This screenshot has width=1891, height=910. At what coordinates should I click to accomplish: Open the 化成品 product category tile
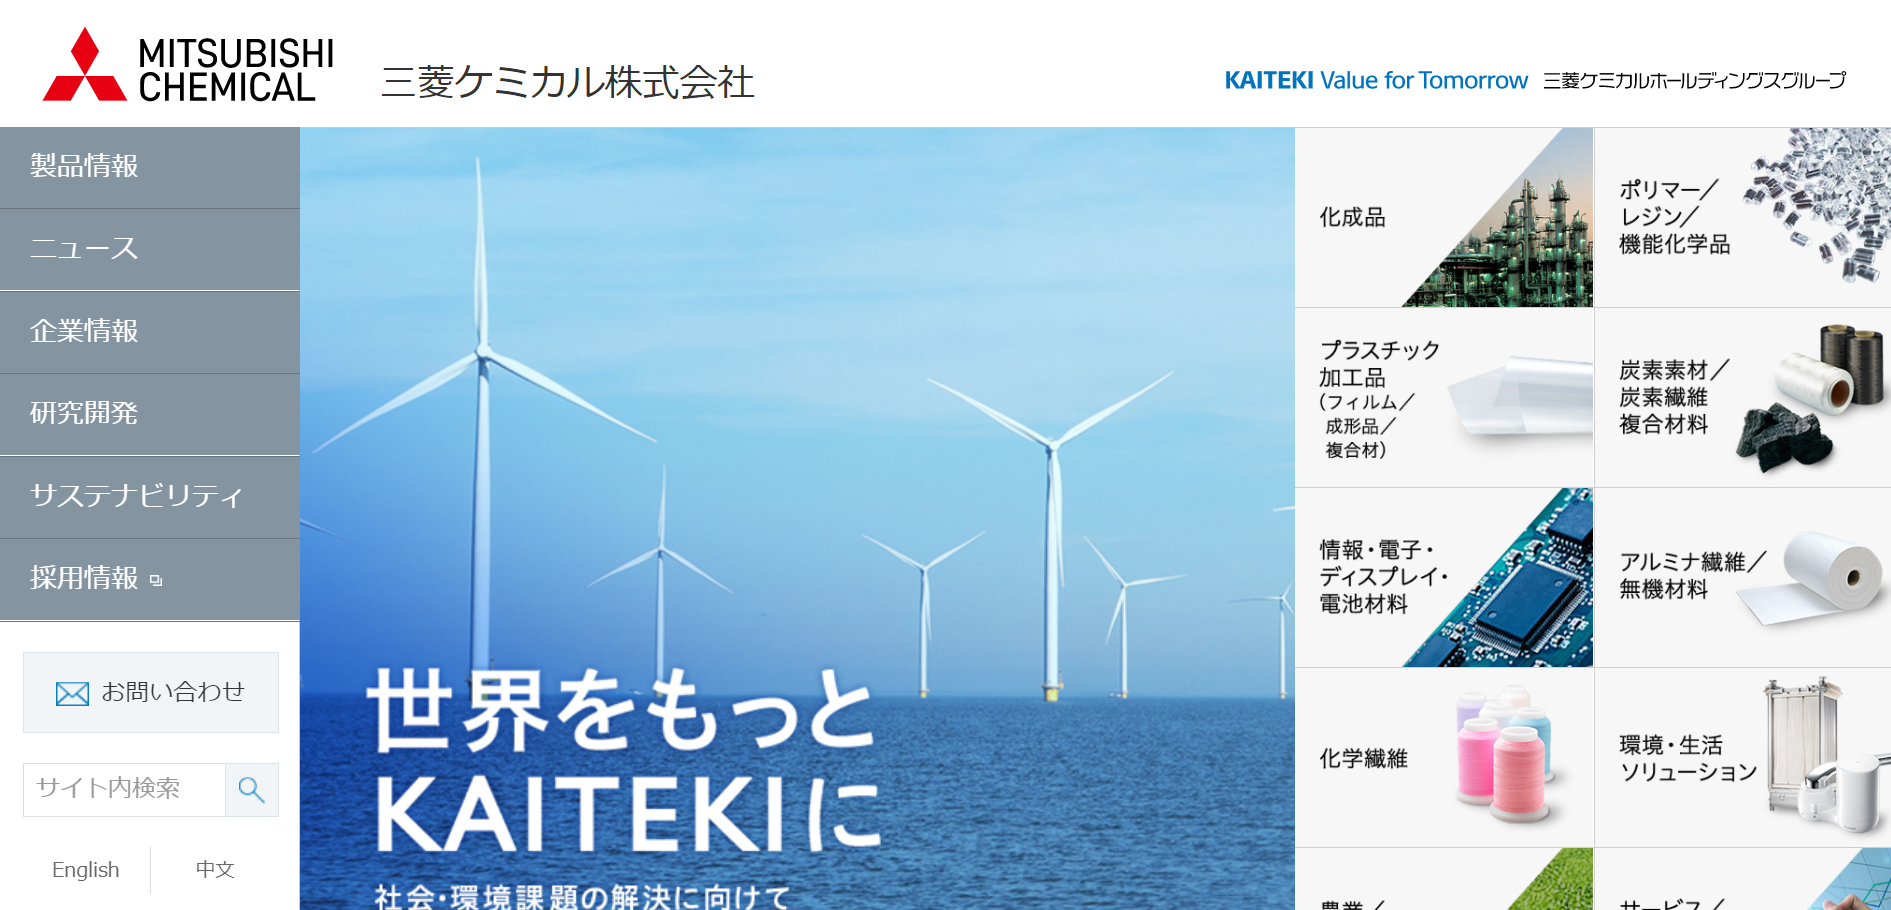click(x=1444, y=217)
